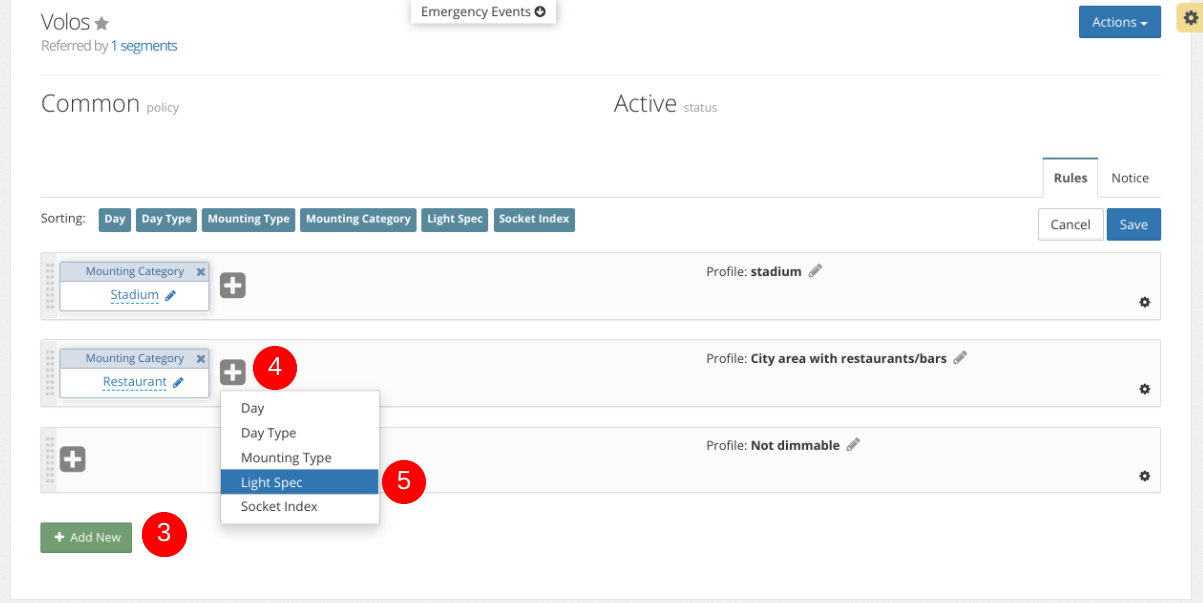The image size is (1203, 603).
Task: Edit the Not dimmable profile pencil
Action: [853, 445]
